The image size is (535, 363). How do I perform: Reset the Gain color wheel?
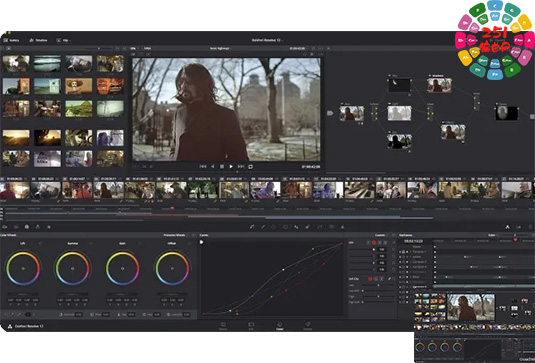(139, 244)
